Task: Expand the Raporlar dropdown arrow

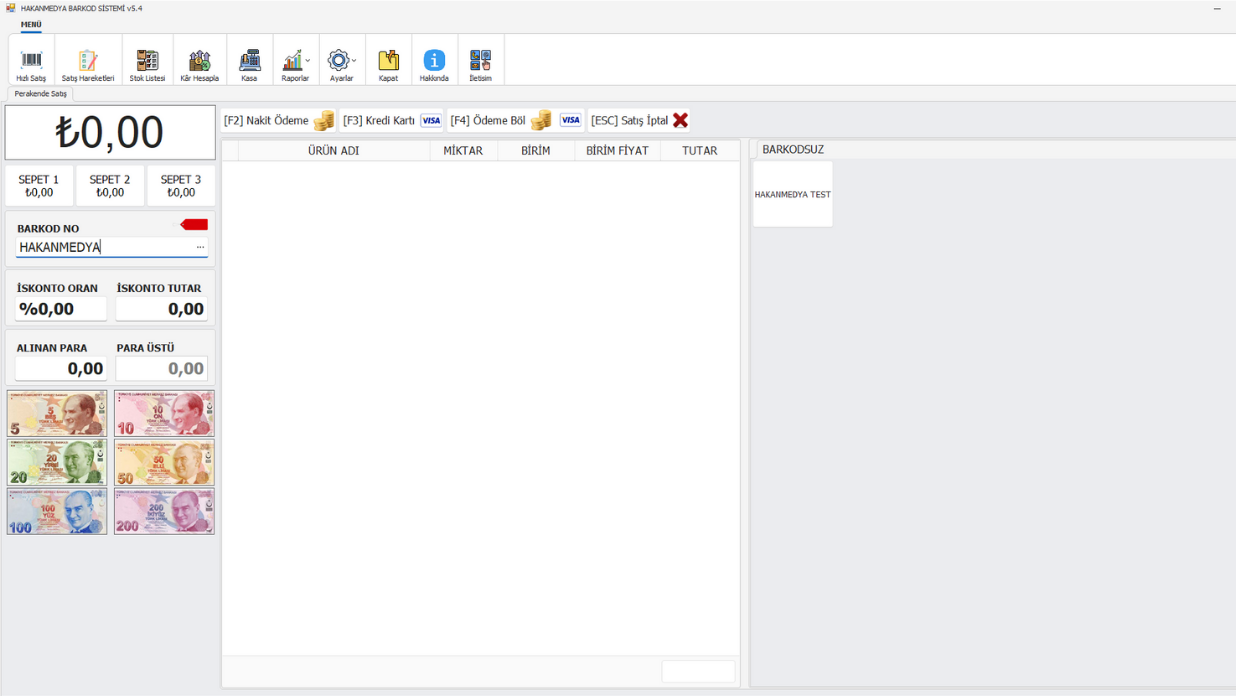Action: pyautogui.click(x=308, y=61)
